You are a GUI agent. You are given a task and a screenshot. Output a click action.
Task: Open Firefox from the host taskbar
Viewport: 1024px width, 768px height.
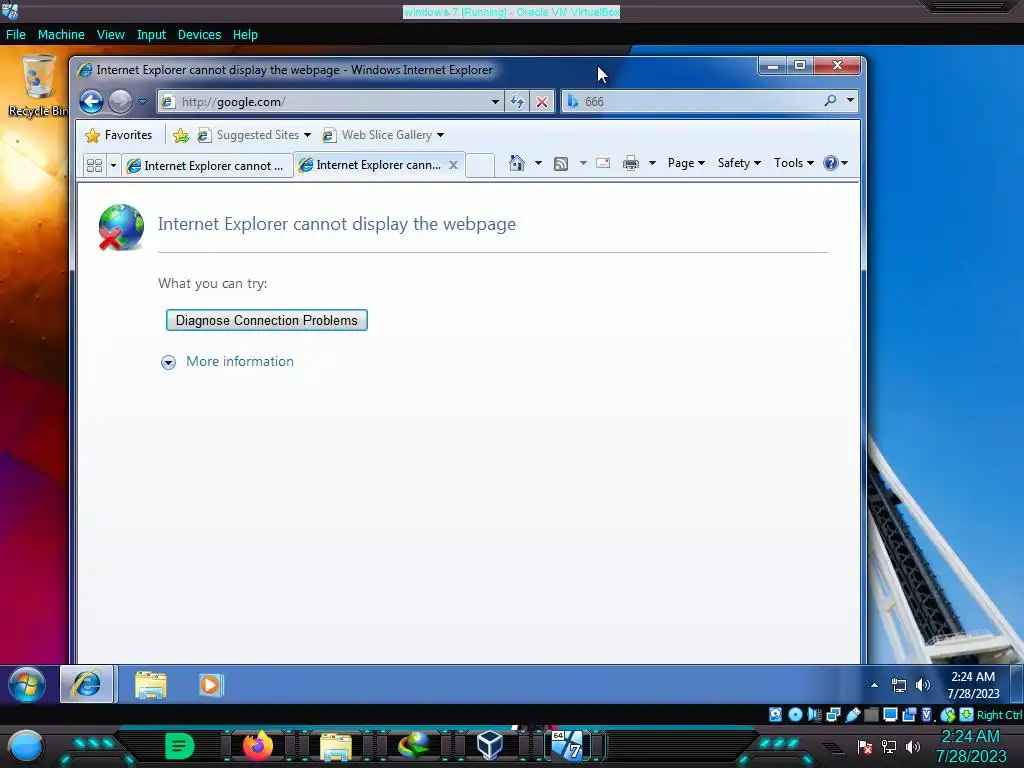257,745
